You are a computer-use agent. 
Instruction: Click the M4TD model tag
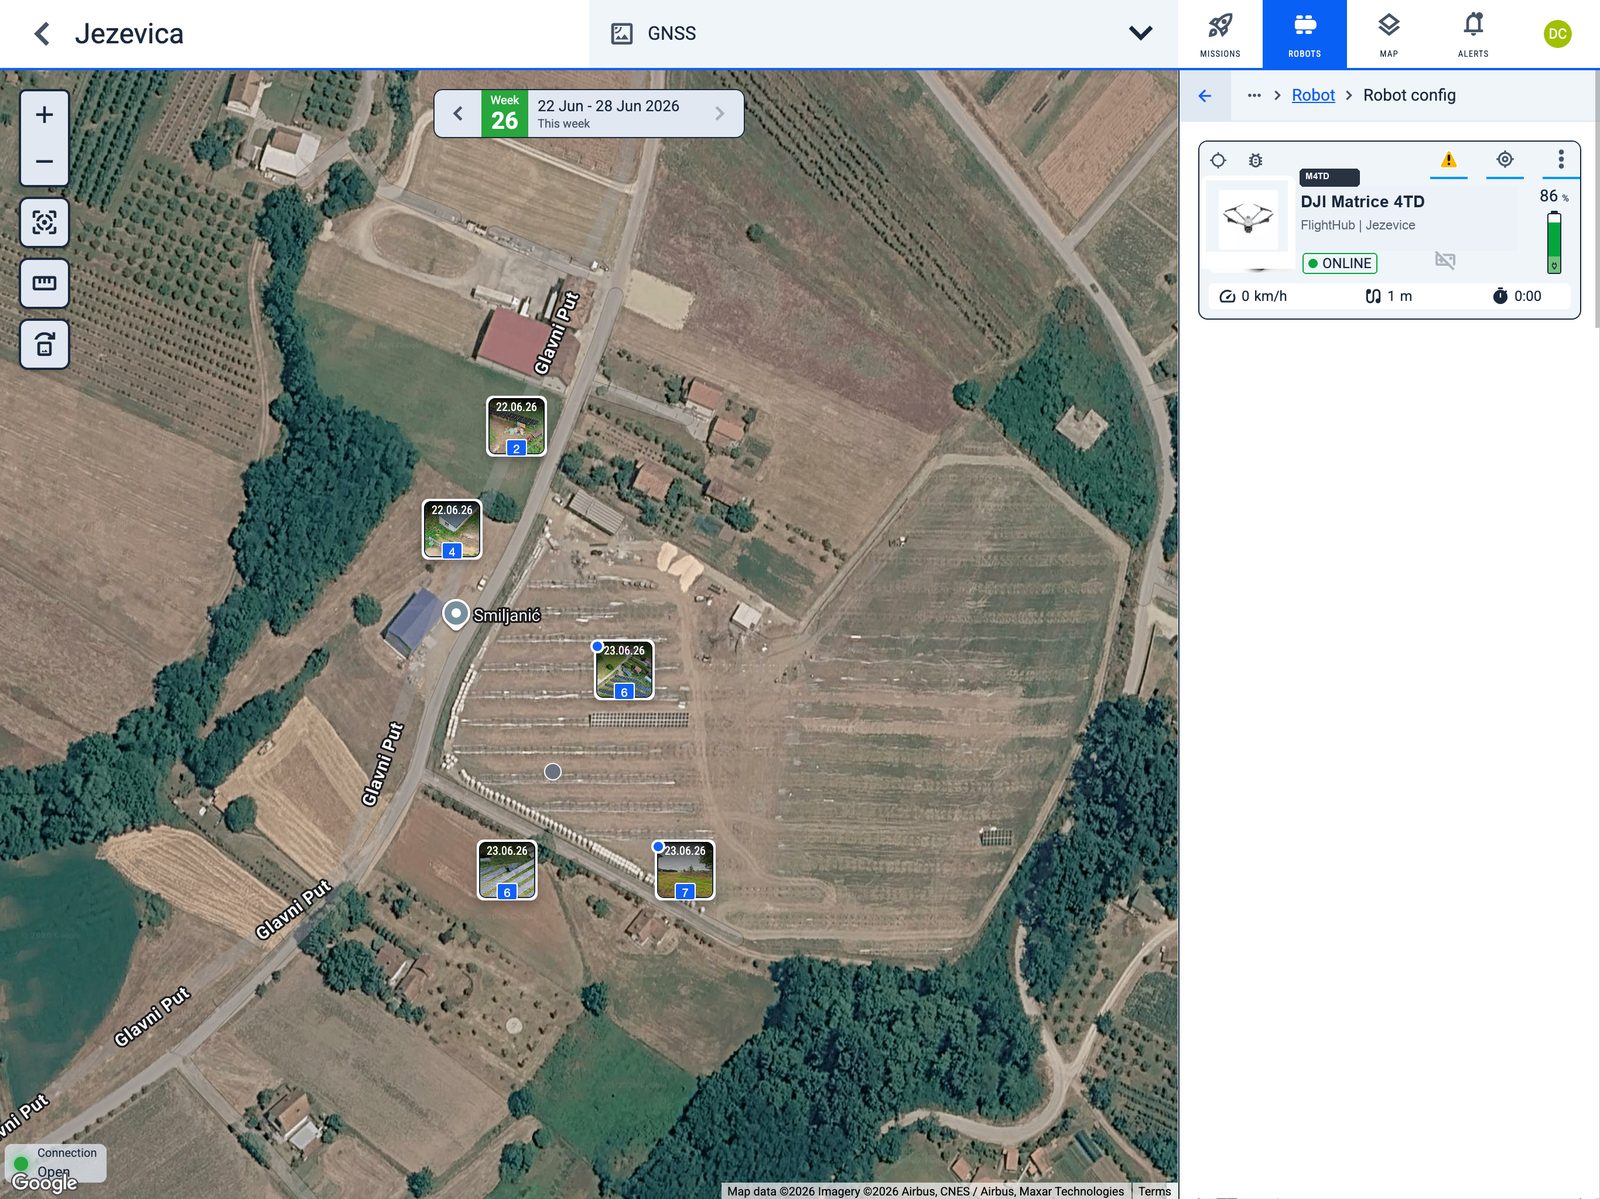tap(1329, 177)
